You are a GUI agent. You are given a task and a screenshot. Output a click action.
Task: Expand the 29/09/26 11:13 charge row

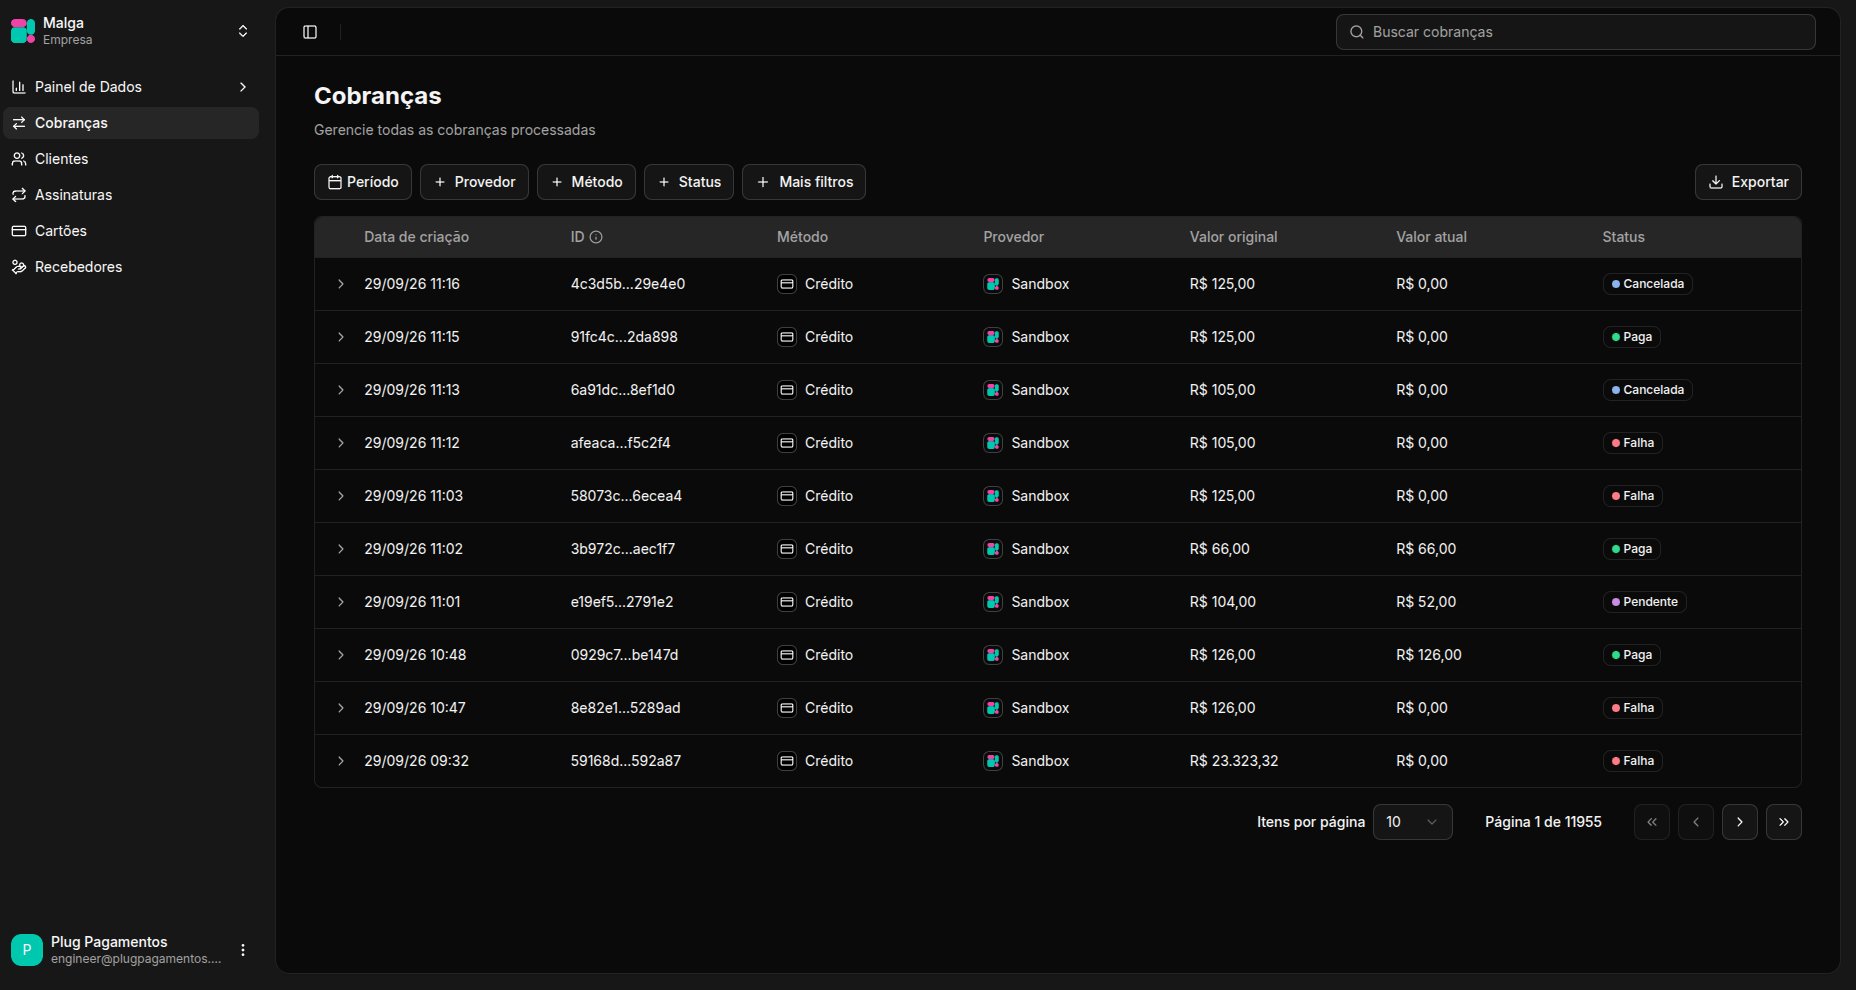pos(341,390)
